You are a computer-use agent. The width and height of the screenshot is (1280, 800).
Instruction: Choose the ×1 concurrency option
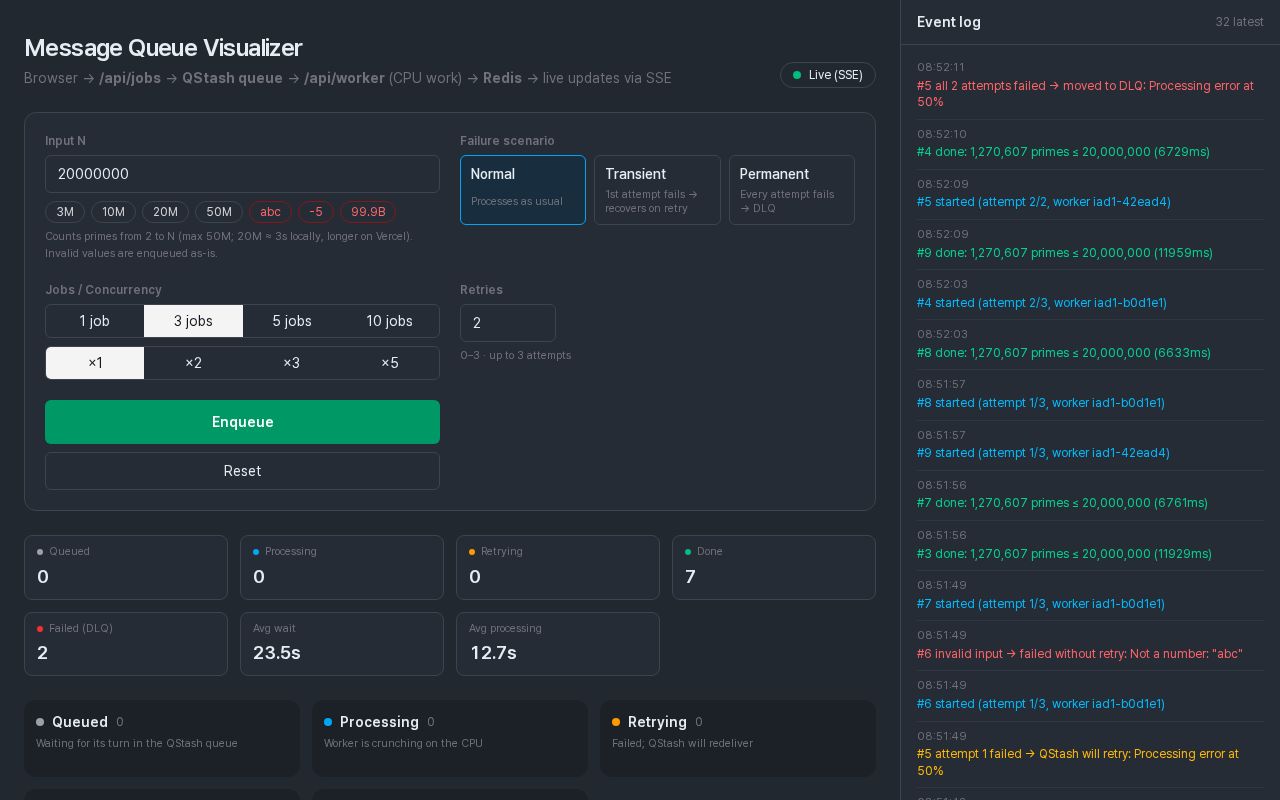click(95, 363)
